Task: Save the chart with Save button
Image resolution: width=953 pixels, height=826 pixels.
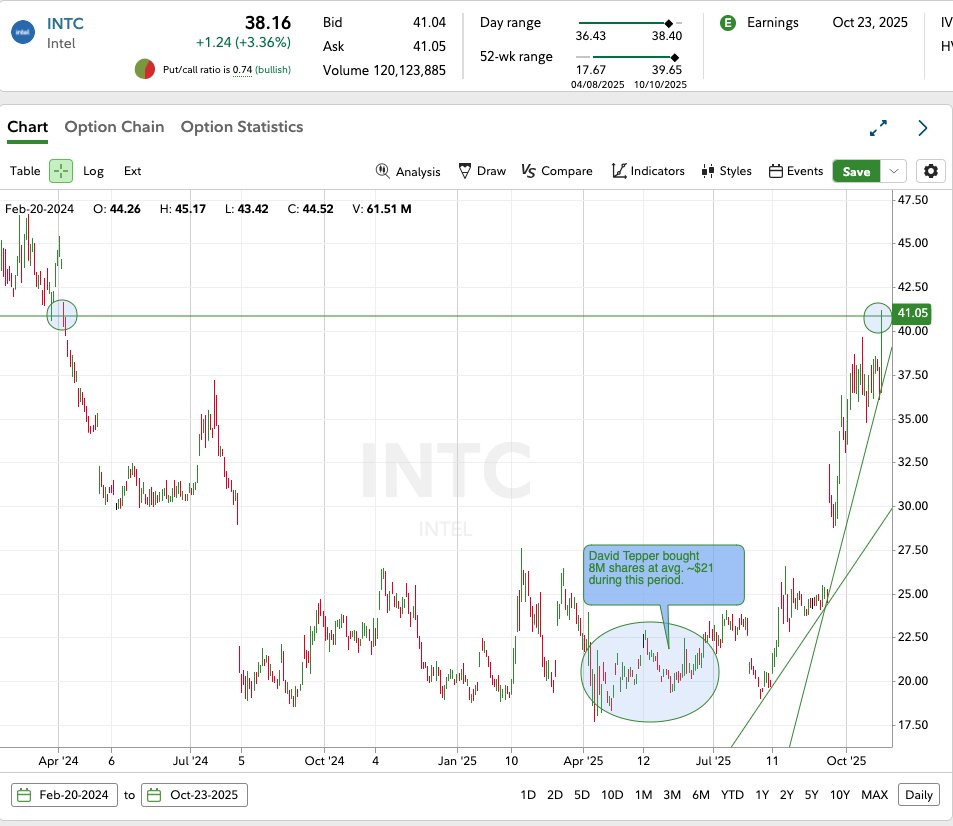Action: (x=856, y=171)
